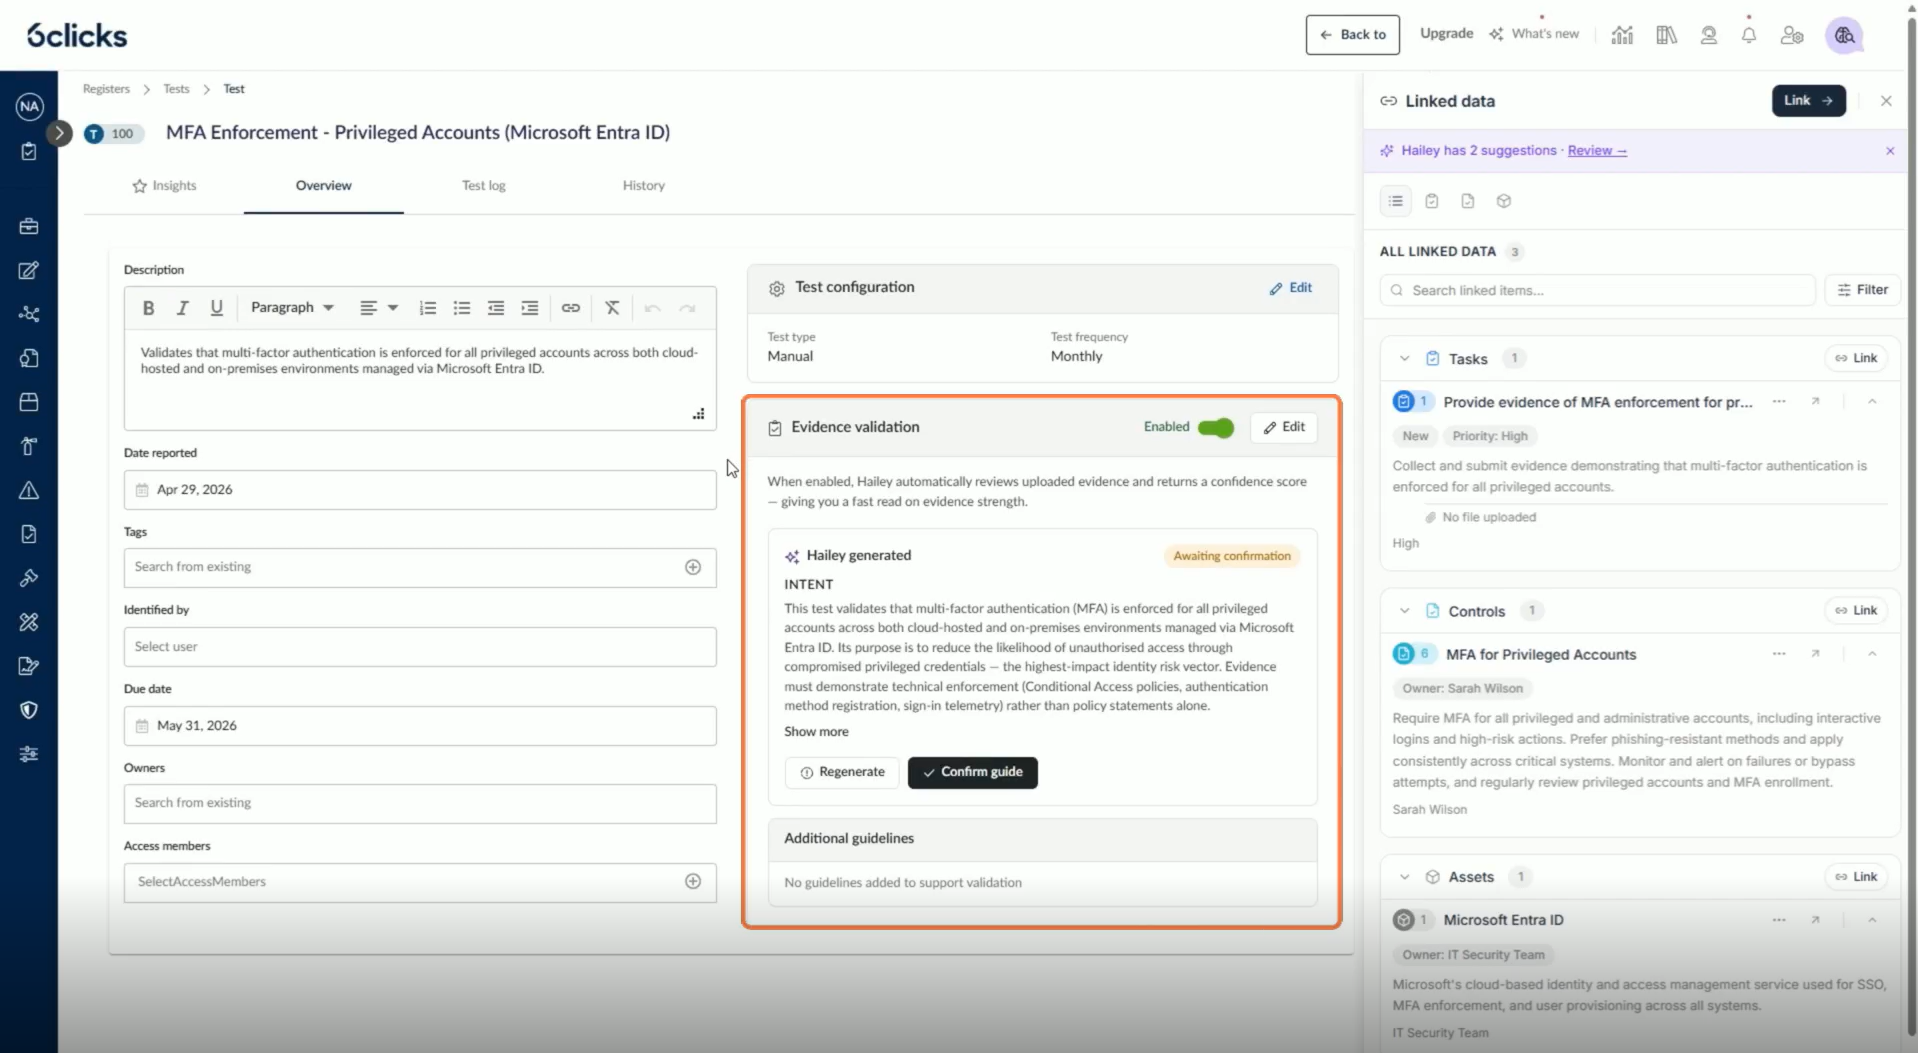
Task: Toggle Underline in description editor
Action: [x=216, y=308]
